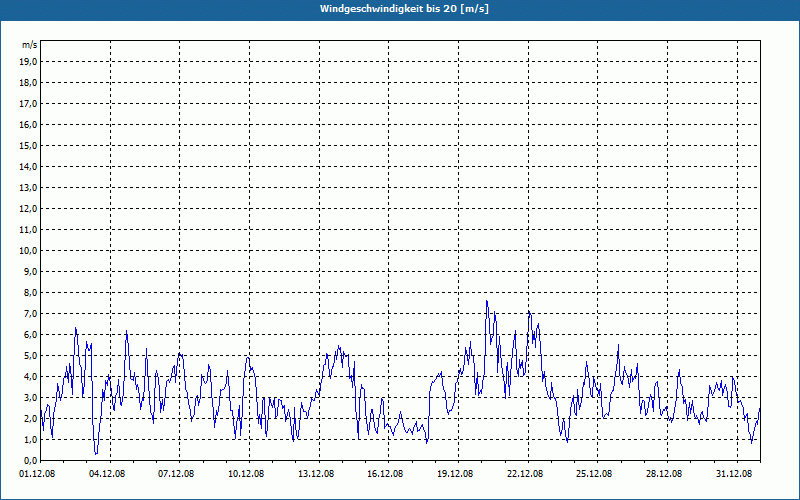Click the '16.12.08' date label
The width and height of the screenshot is (800, 500).
[x=385, y=474]
